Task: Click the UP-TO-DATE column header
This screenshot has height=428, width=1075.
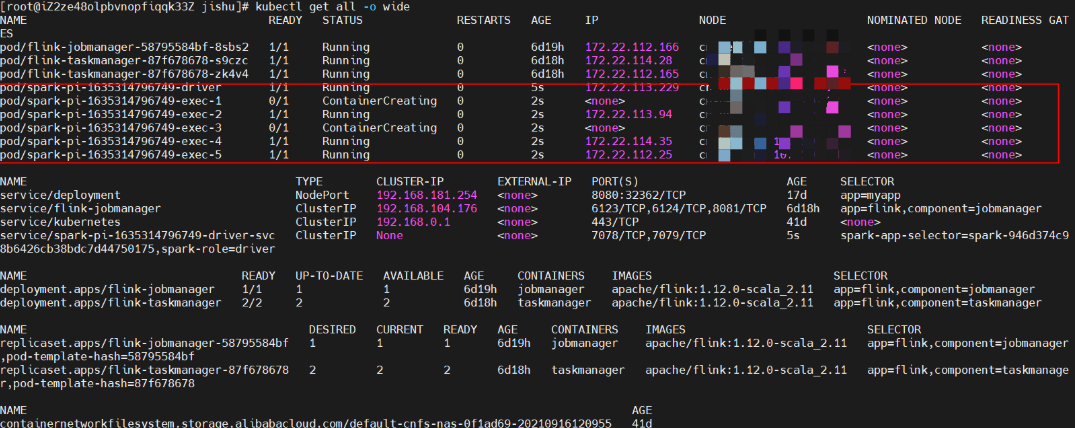Action: 329,276
